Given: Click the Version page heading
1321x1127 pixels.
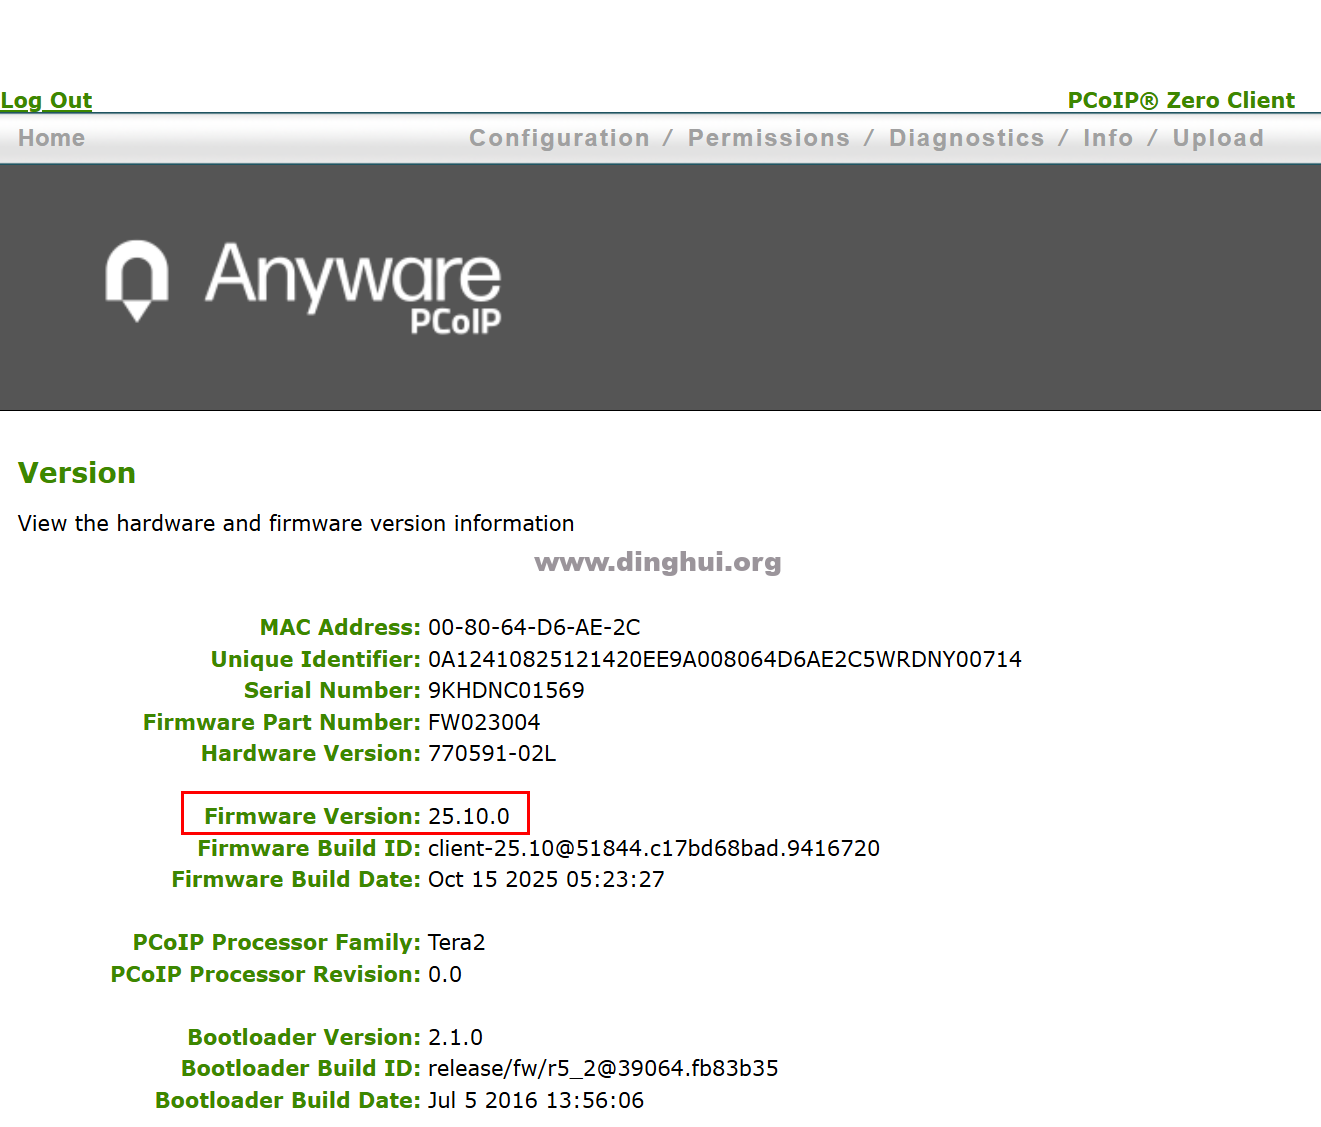Looking at the screenshot, I should (77, 473).
